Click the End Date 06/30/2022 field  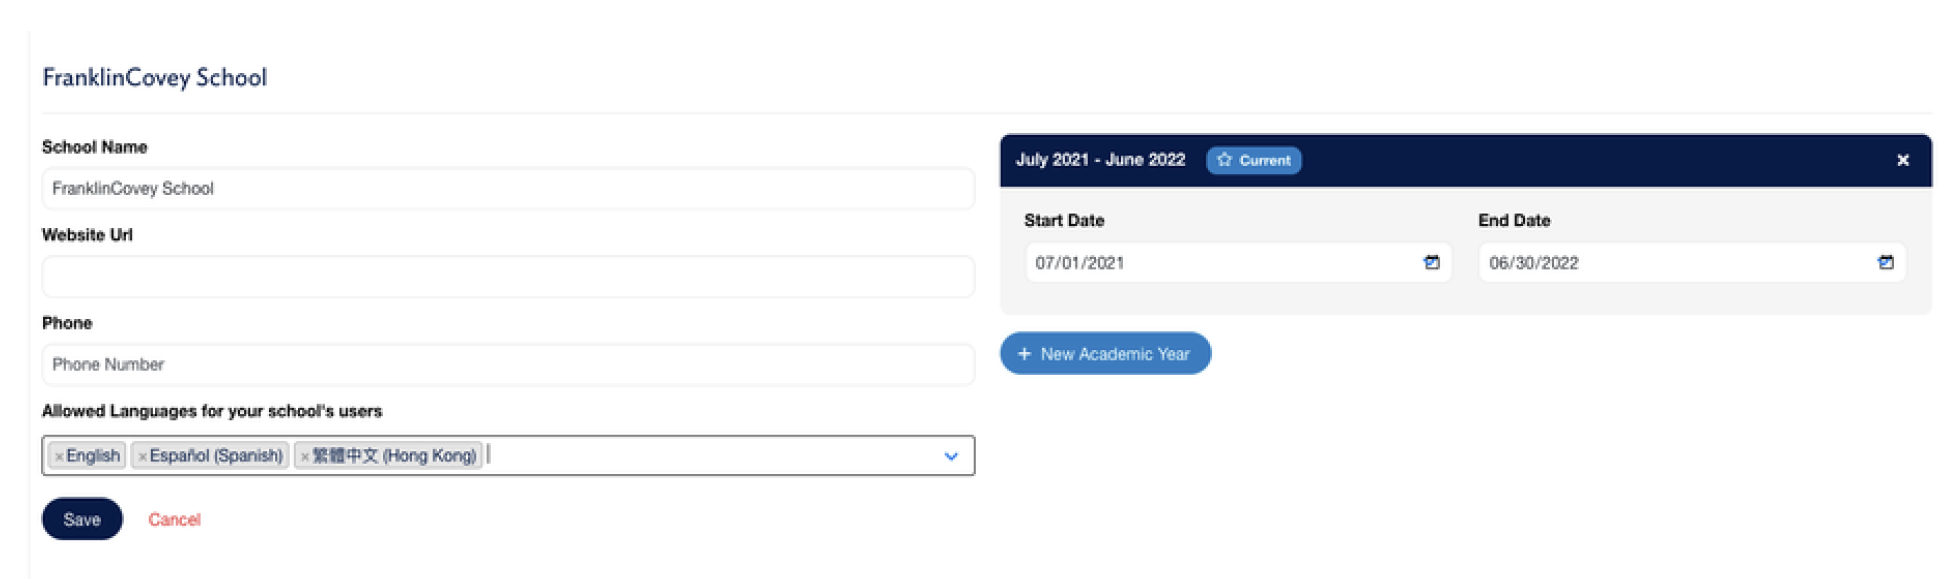coord(1674,263)
